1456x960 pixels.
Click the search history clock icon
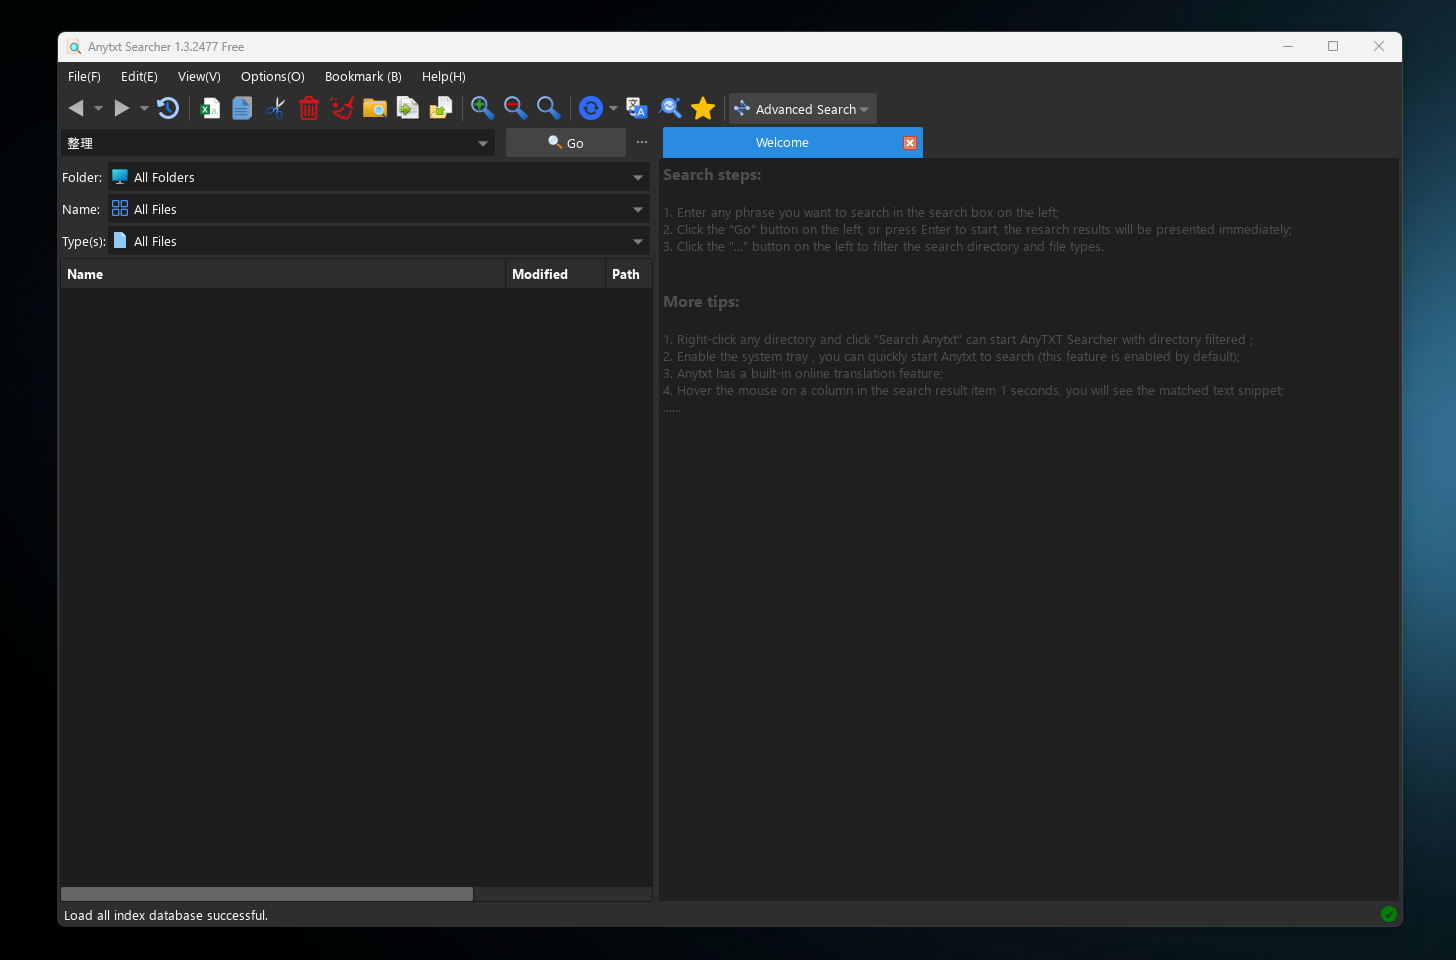(168, 108)
